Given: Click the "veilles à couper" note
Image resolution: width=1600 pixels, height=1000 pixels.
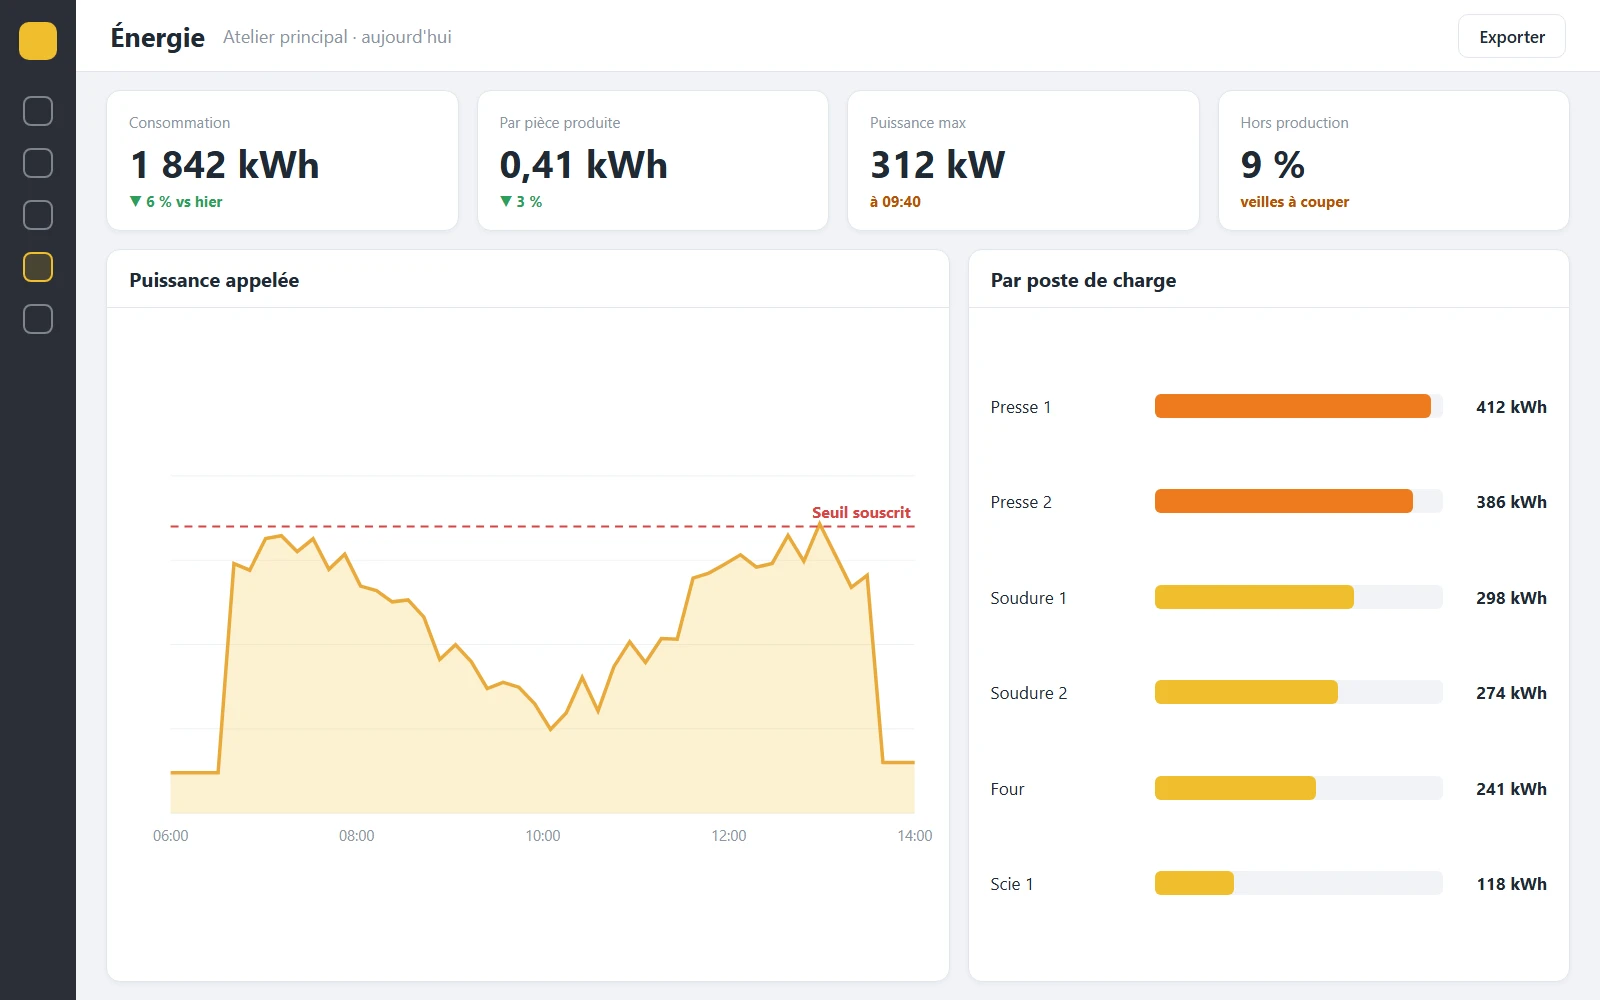Looking at the screenshot, I should (x=1295, y=202).
